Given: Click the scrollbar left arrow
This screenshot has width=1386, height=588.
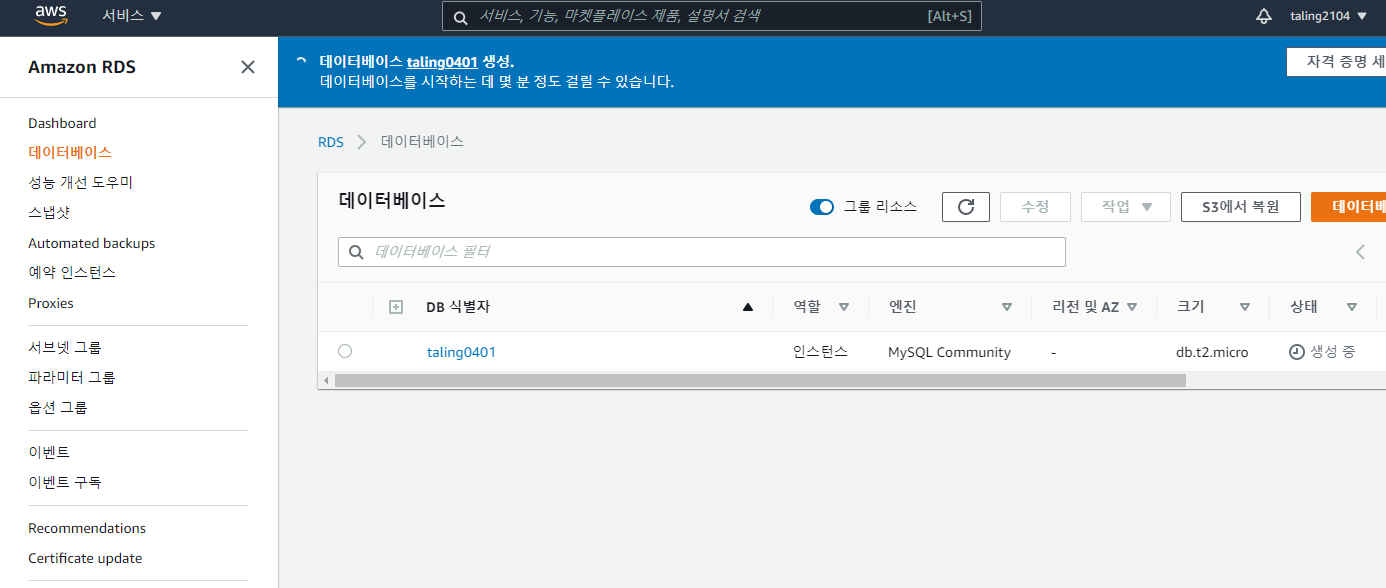Looking at the screenshot, I should pos(324,381).
